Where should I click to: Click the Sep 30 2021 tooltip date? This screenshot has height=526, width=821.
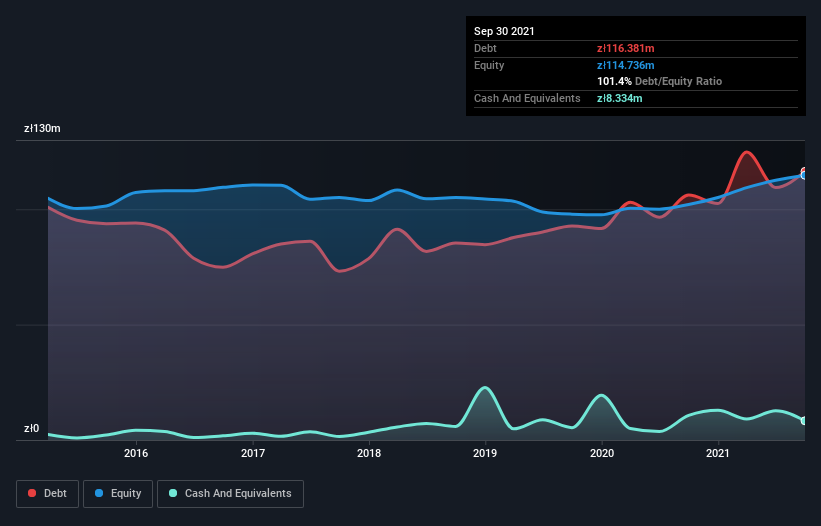pyautogui.click(x=504, y=31)
